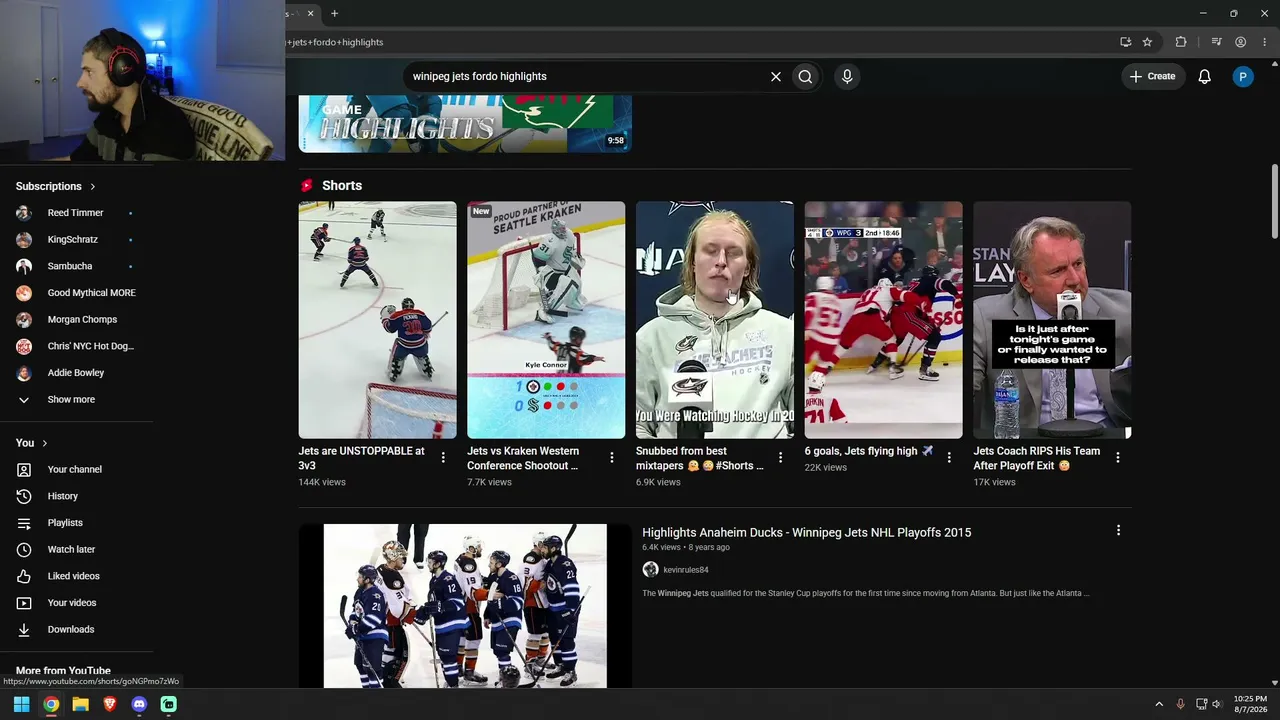Open Streamlabs app in taskbar
Image resolution: width=1280 pixels, height=720 pixels.
[x=169, y=704]
